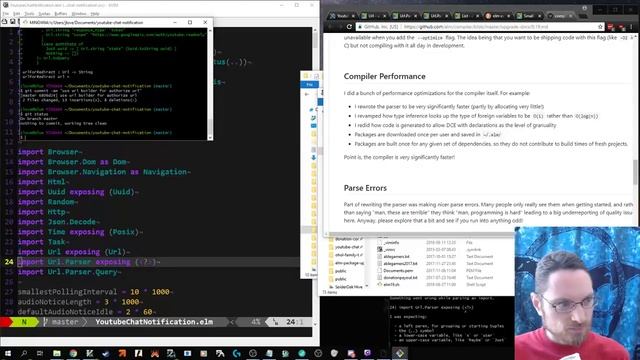The width and height of the screenshot is (640, 360).
Task: Click the MINGW64 terminal scrollbar
Action: [x=210, y=84]
